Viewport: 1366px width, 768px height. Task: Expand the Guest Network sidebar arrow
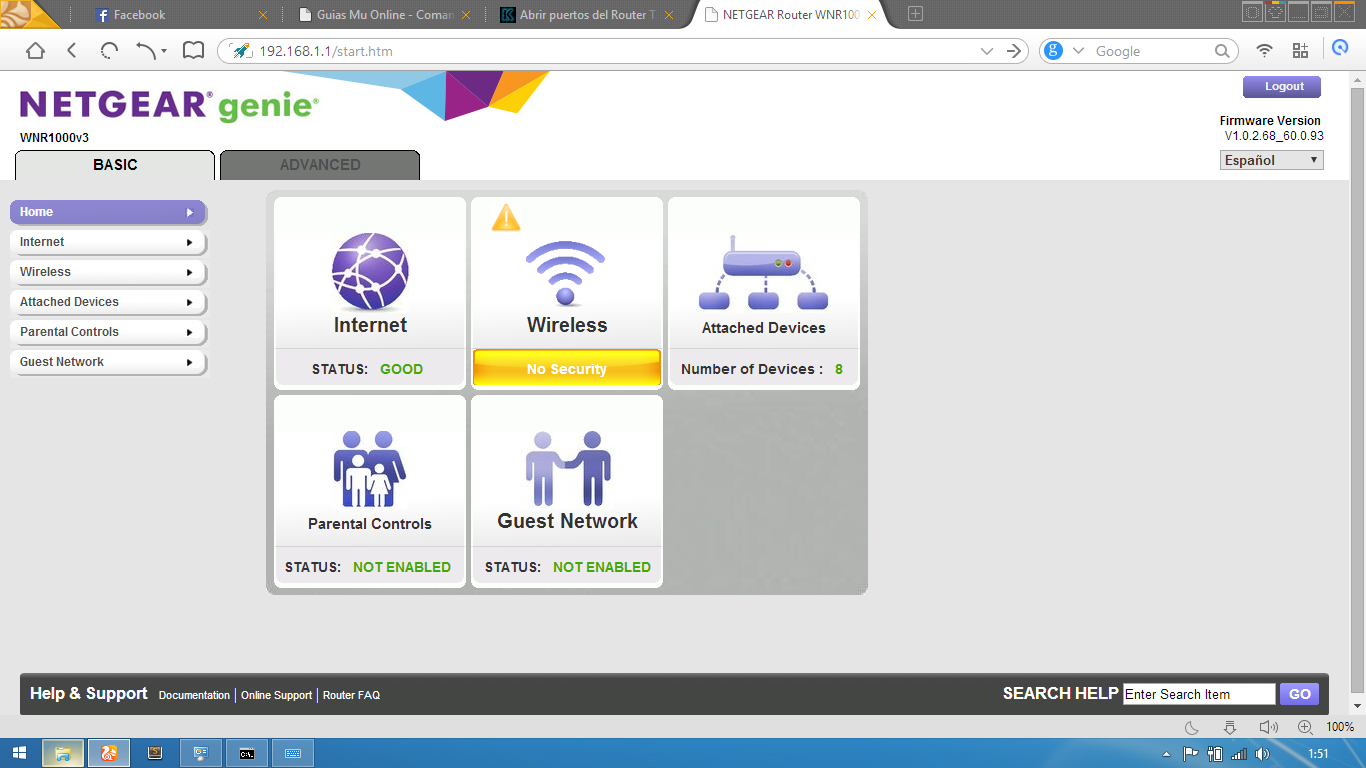tap(190, 362)
